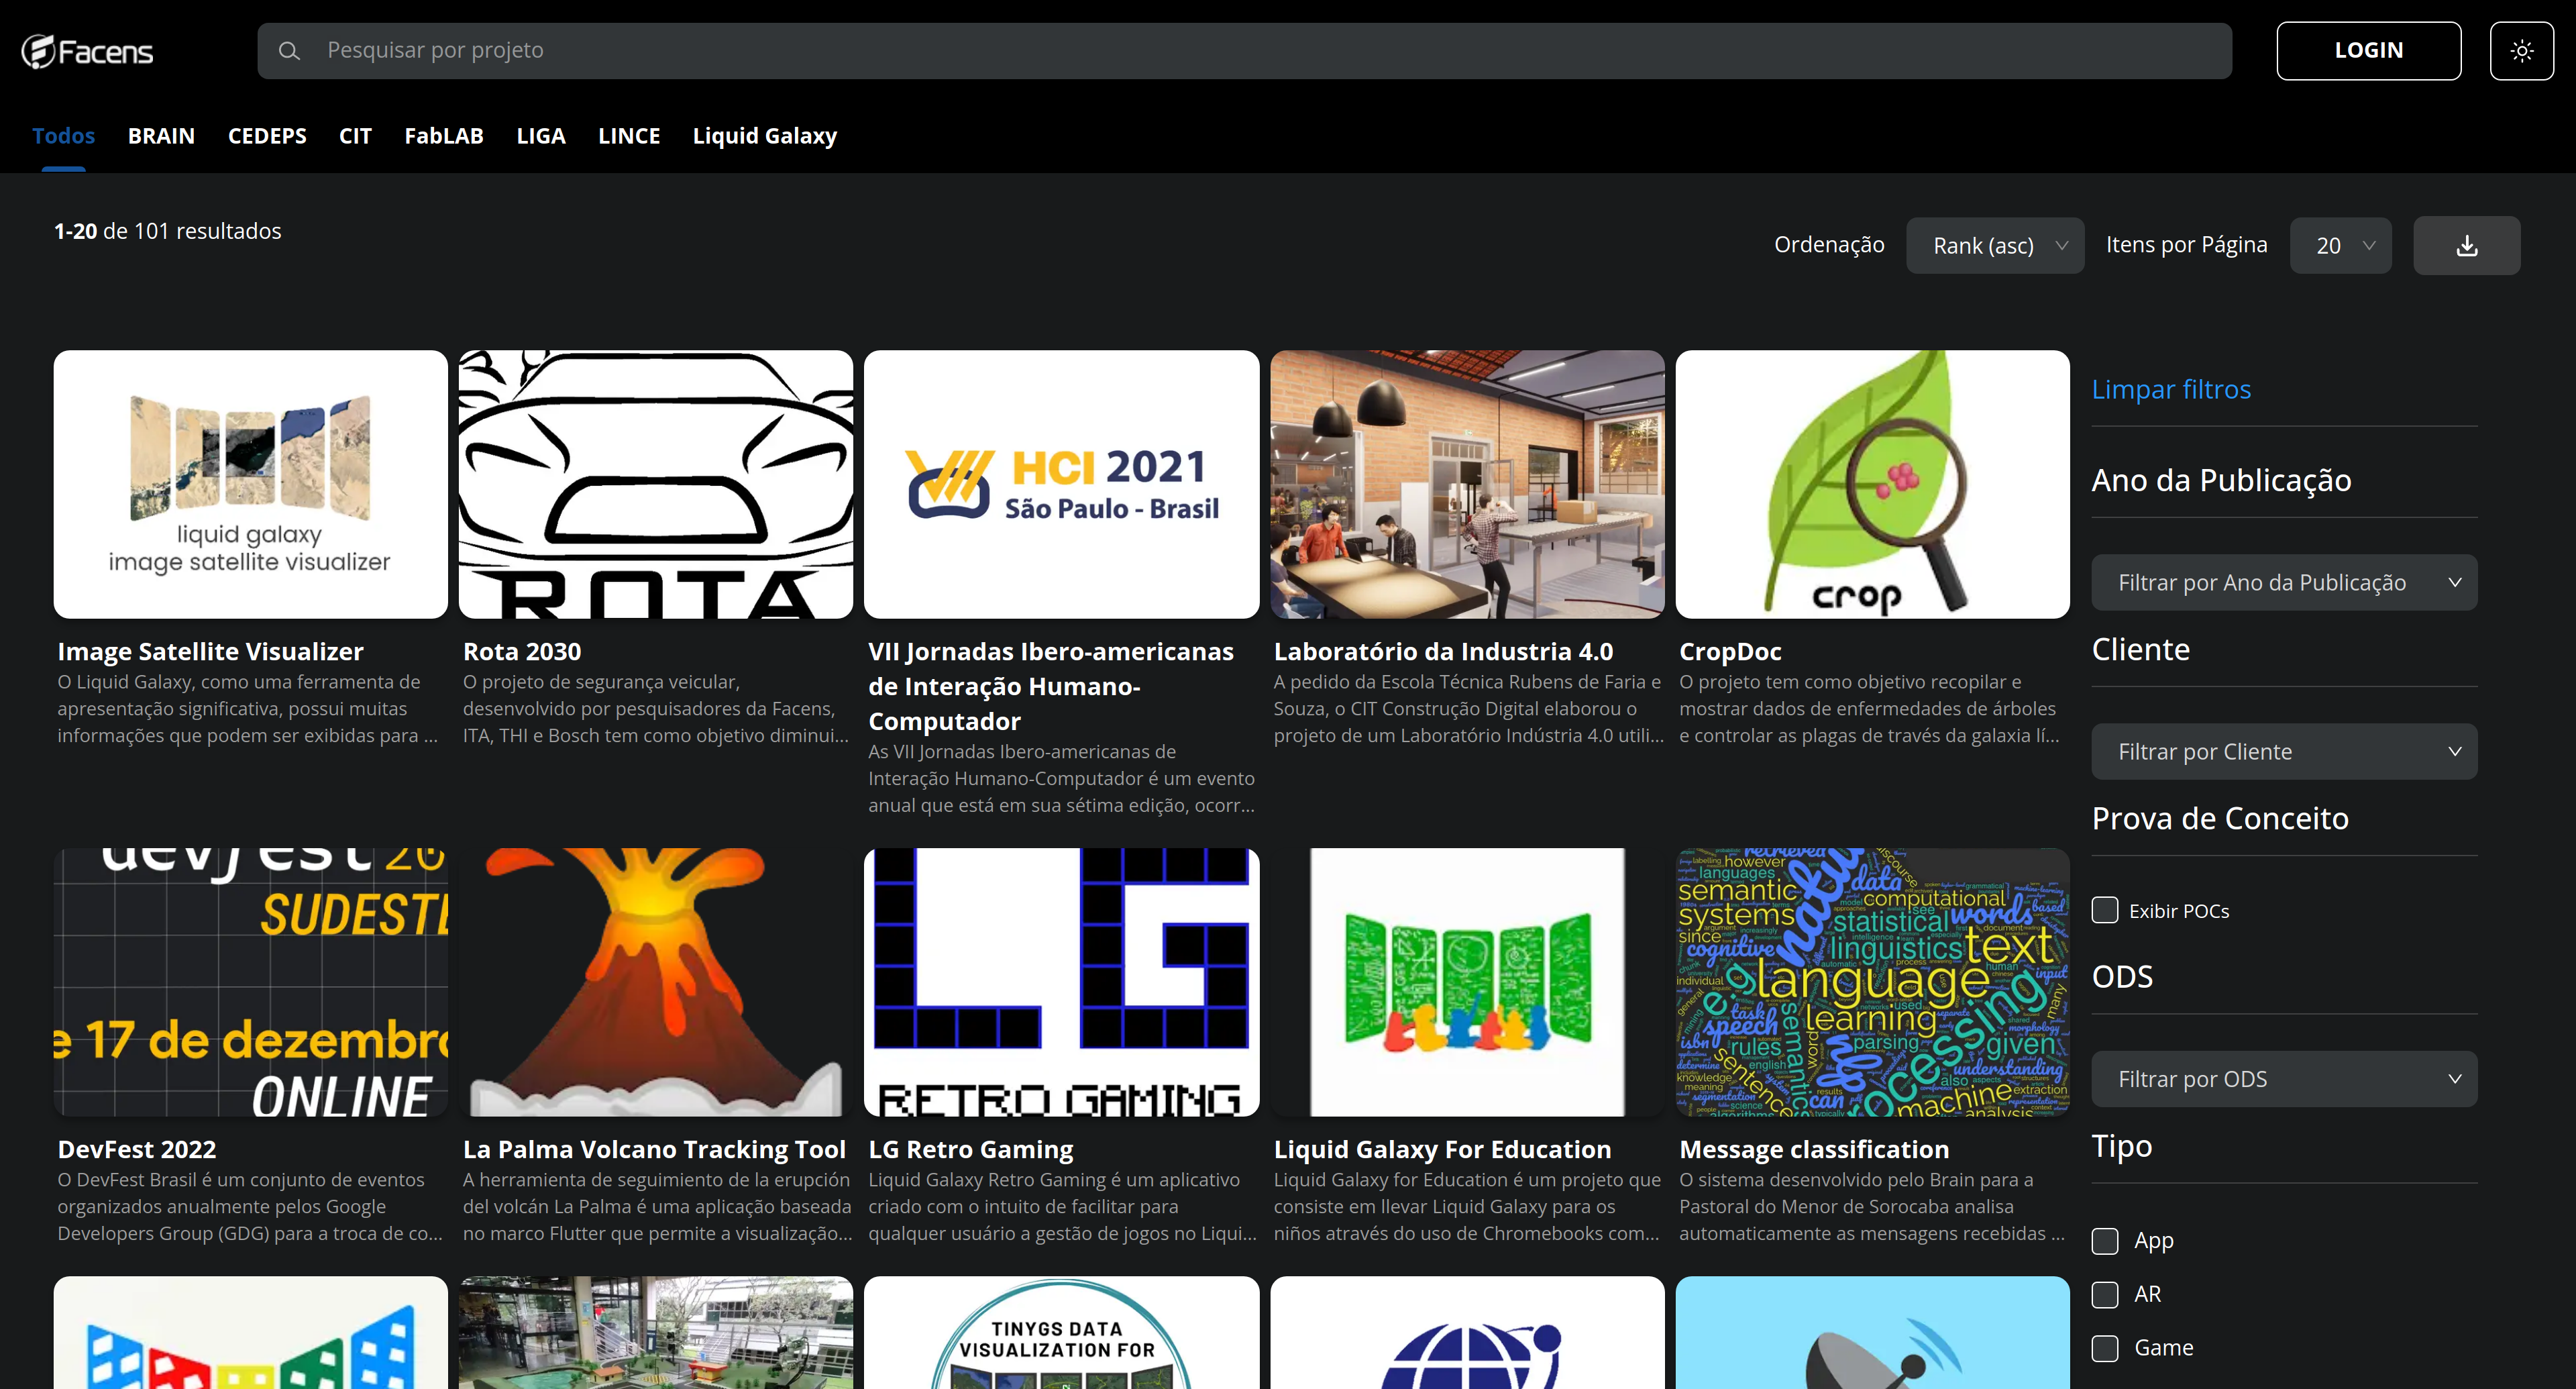Image resolution: width=2576 pixels, height=1389 pixels.
Task: Check the App type checkbox
Action: (2104, 1241)
